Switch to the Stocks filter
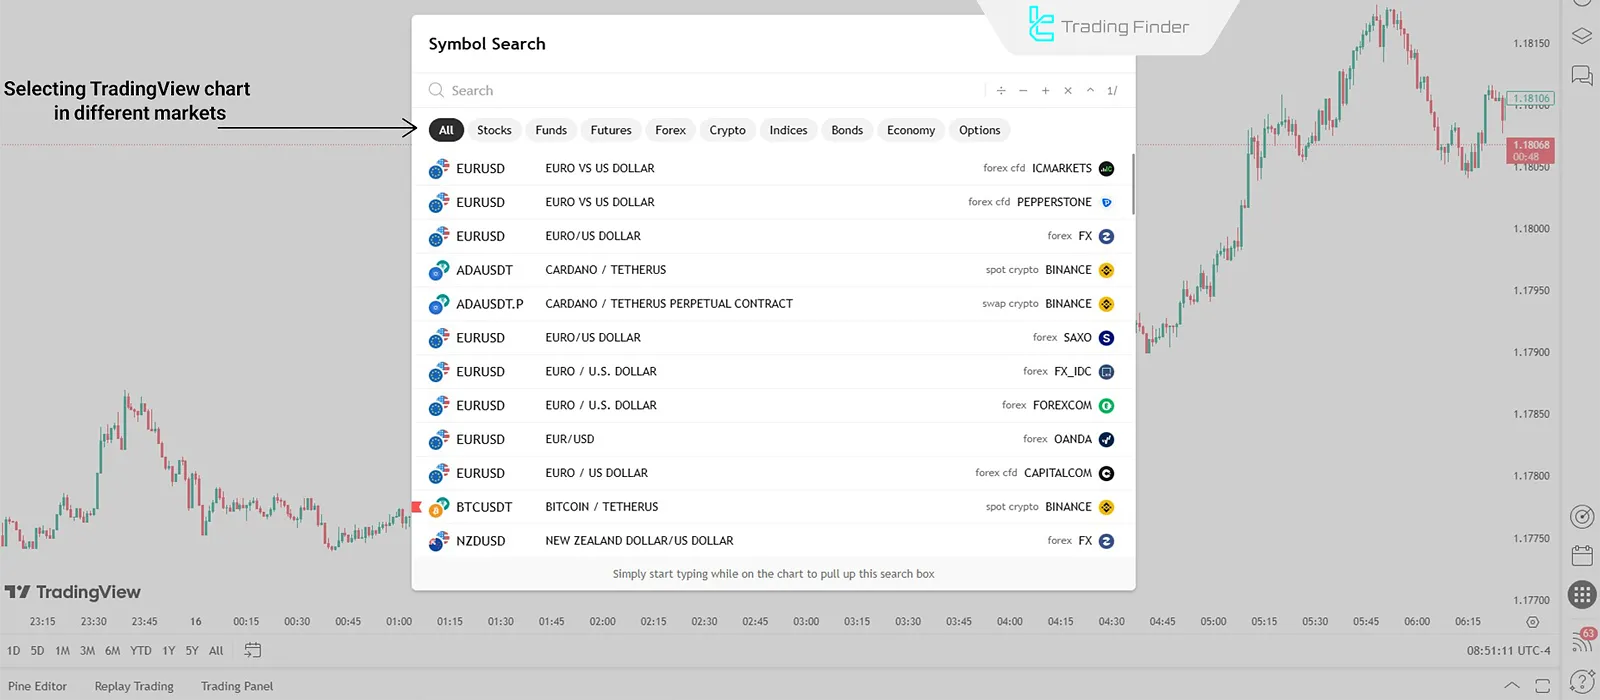 click(494, 130)
